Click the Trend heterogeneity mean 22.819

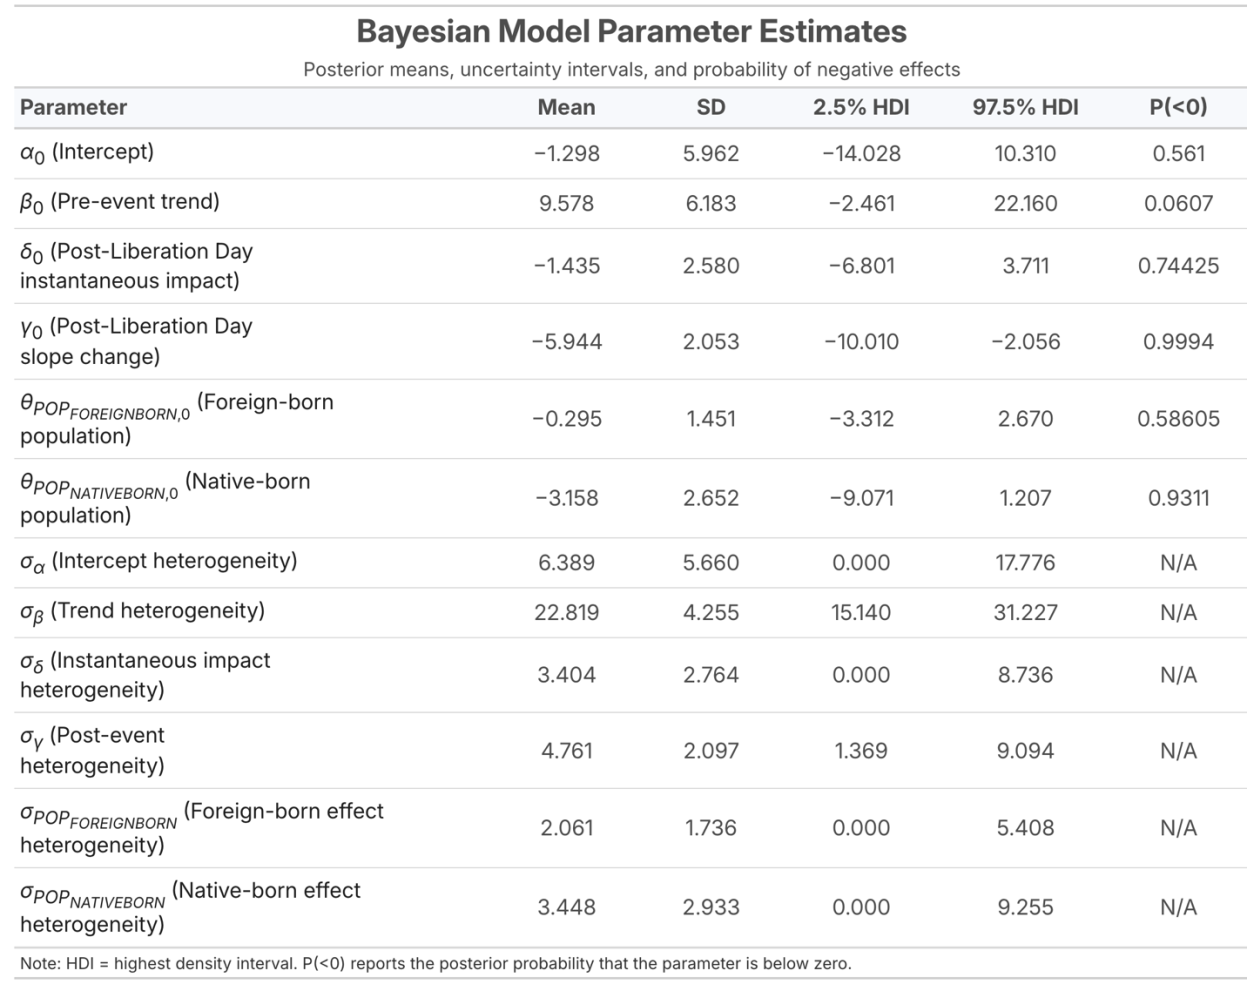[566, 612]
